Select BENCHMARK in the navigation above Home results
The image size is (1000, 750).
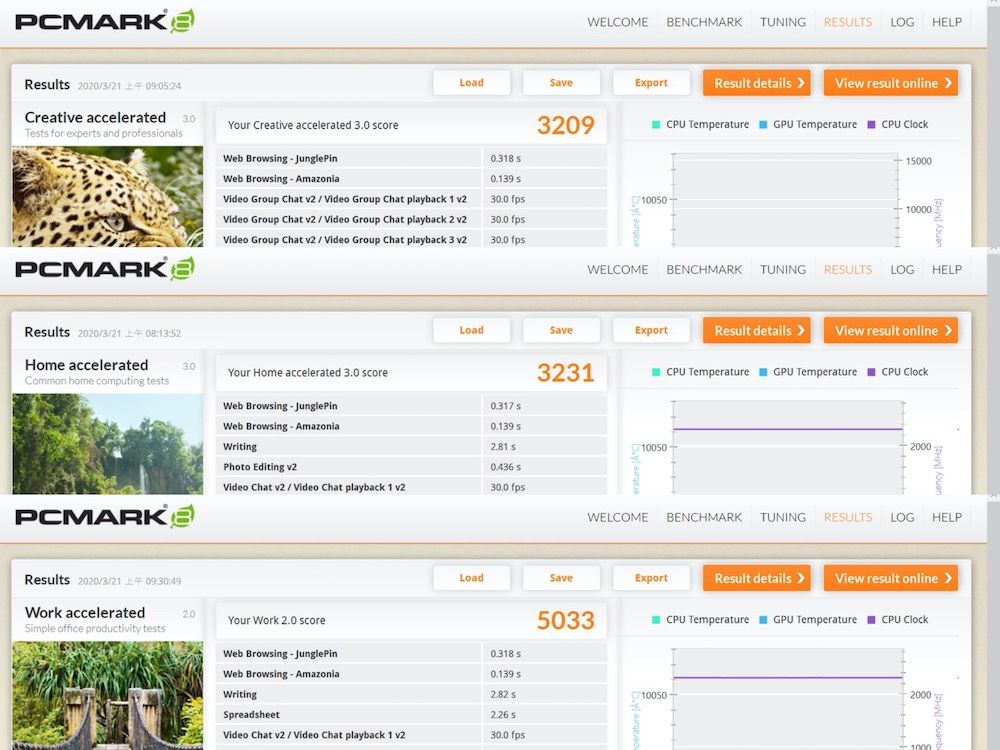pyautogui.click(x=704, y=270)
